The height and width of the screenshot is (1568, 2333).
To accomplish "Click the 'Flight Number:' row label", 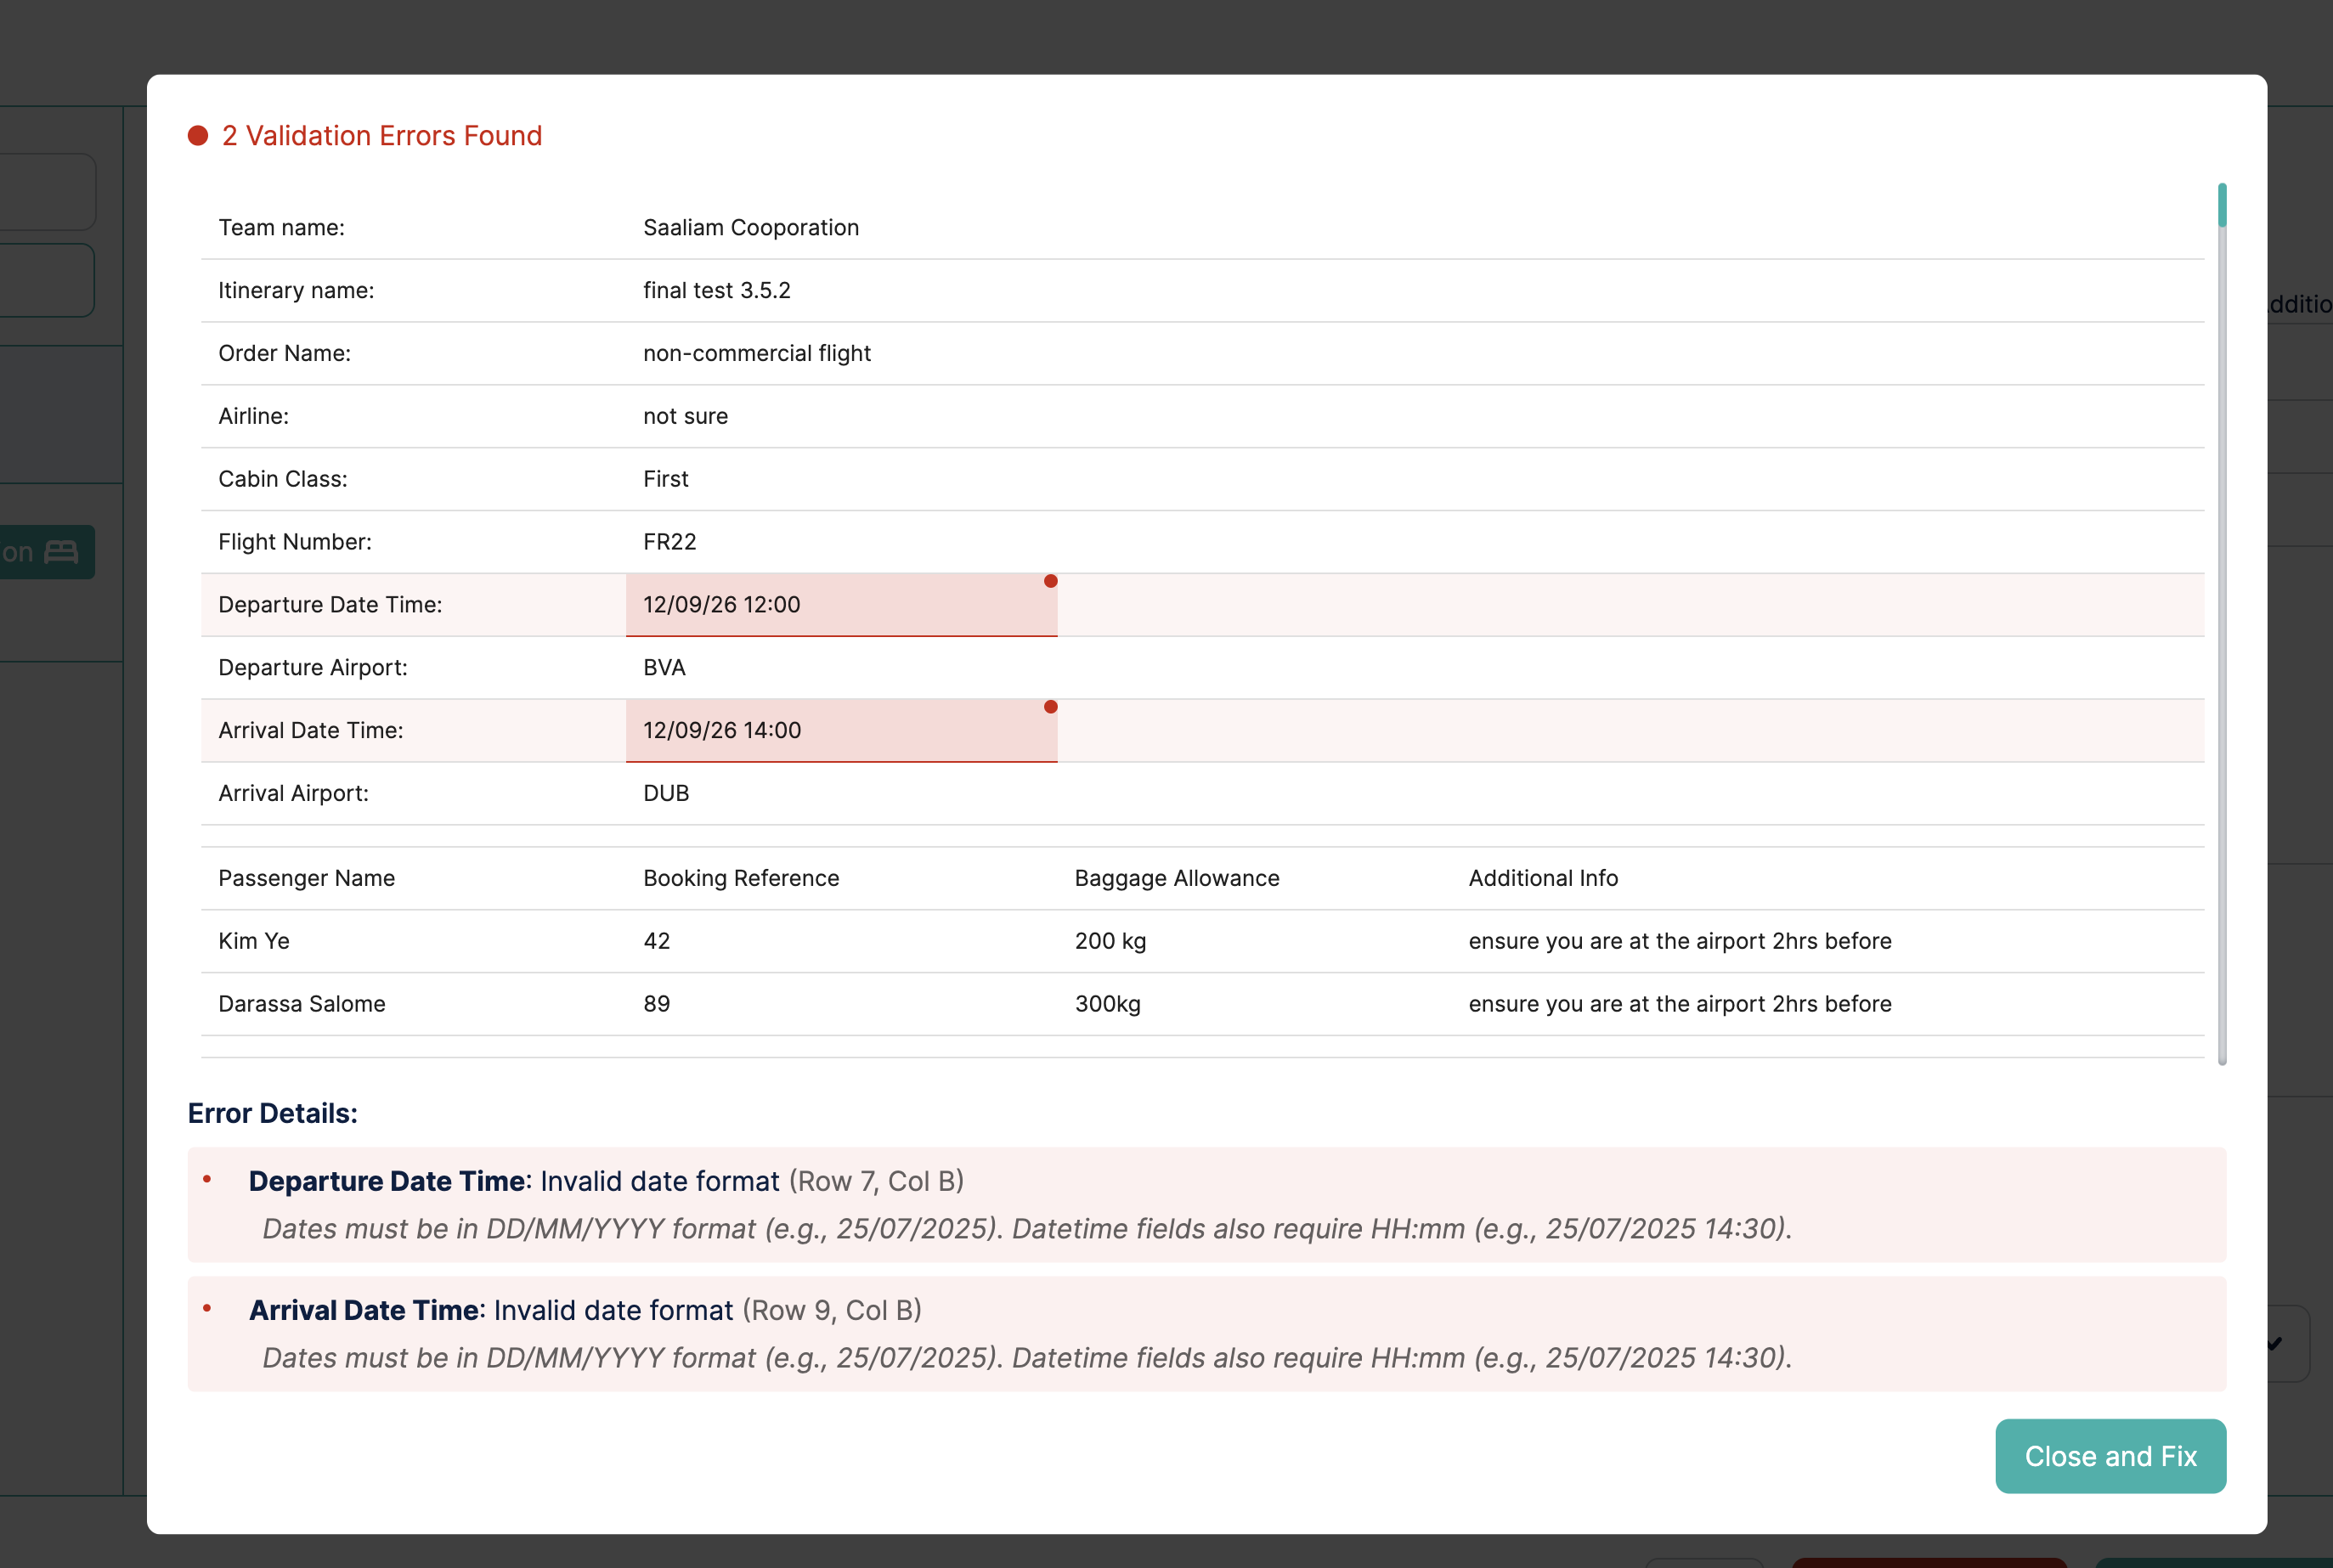I will [295, 542].
